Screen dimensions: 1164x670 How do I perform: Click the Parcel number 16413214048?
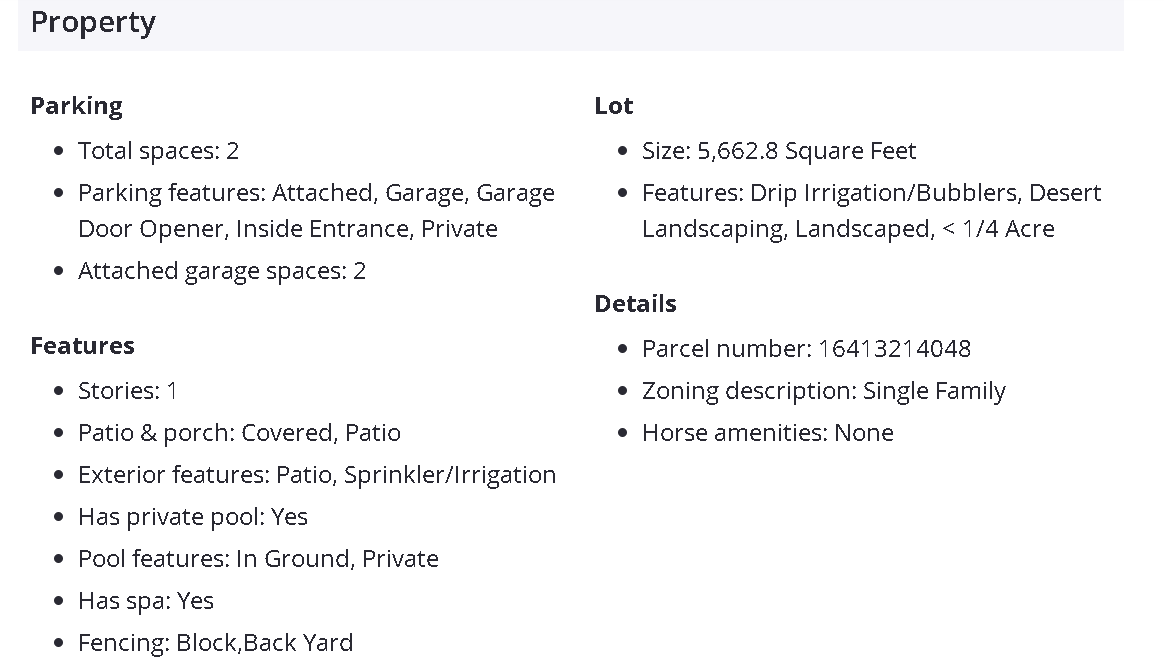[806, 349]
